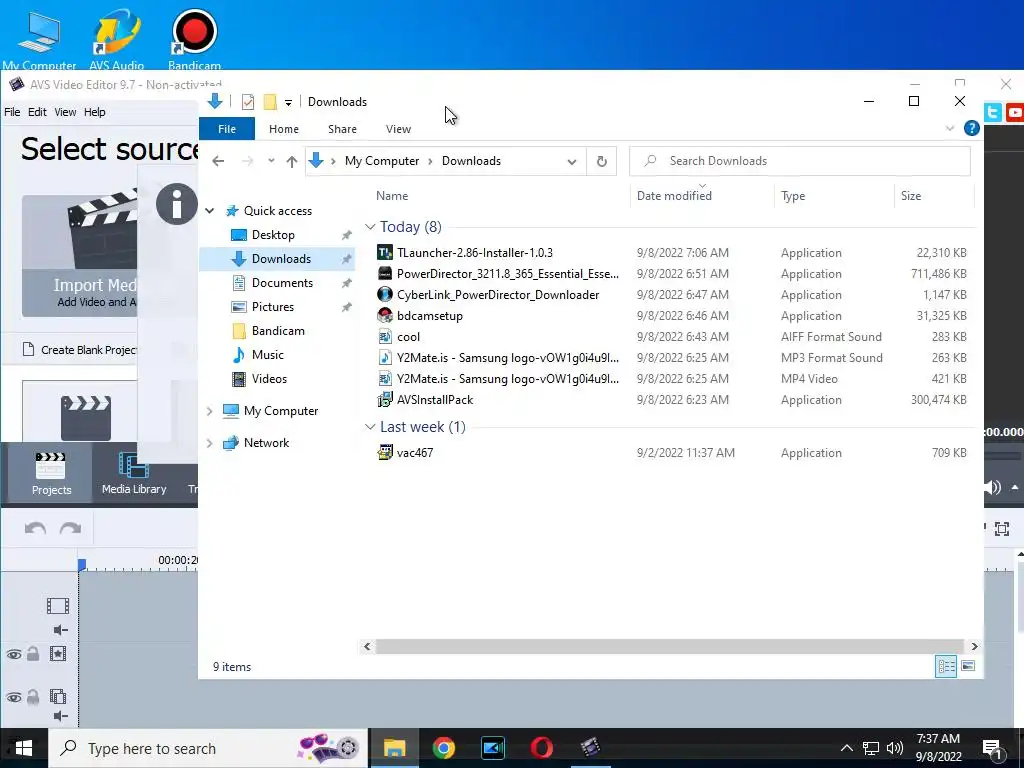This screenshot has width=1024, height=768.
Task: Open Chrome from the taskbar
Action: tap(443, 748)
